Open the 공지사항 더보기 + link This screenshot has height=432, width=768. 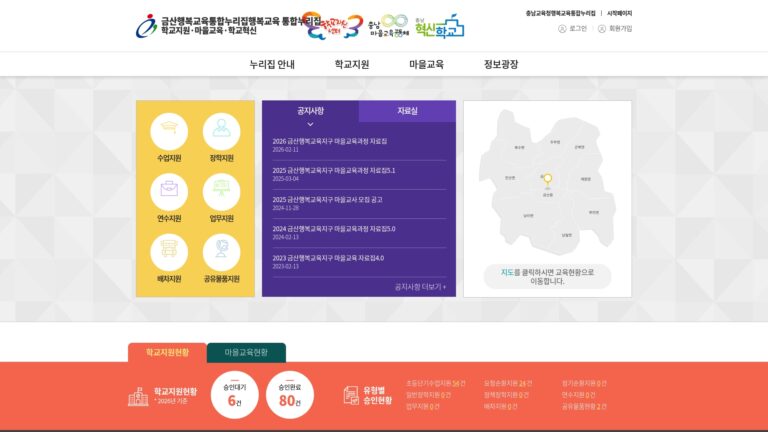(420, 287)
